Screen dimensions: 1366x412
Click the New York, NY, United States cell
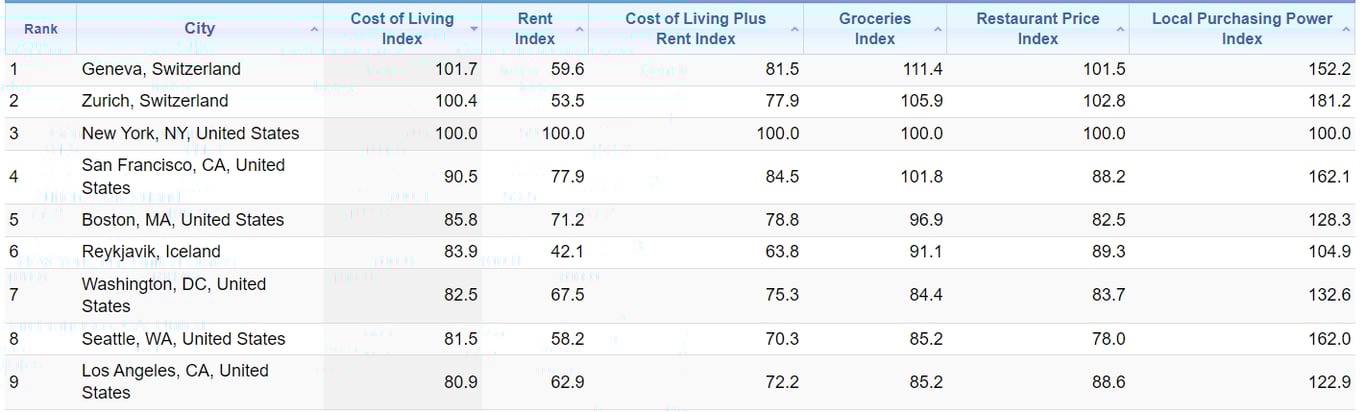click(190, 133)
